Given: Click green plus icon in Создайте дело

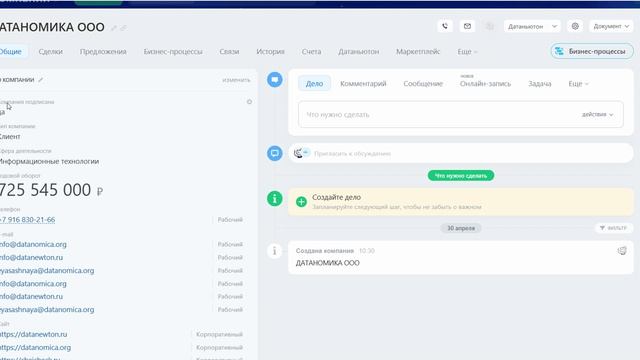Looking at the screenshot, I should [301, 202].
